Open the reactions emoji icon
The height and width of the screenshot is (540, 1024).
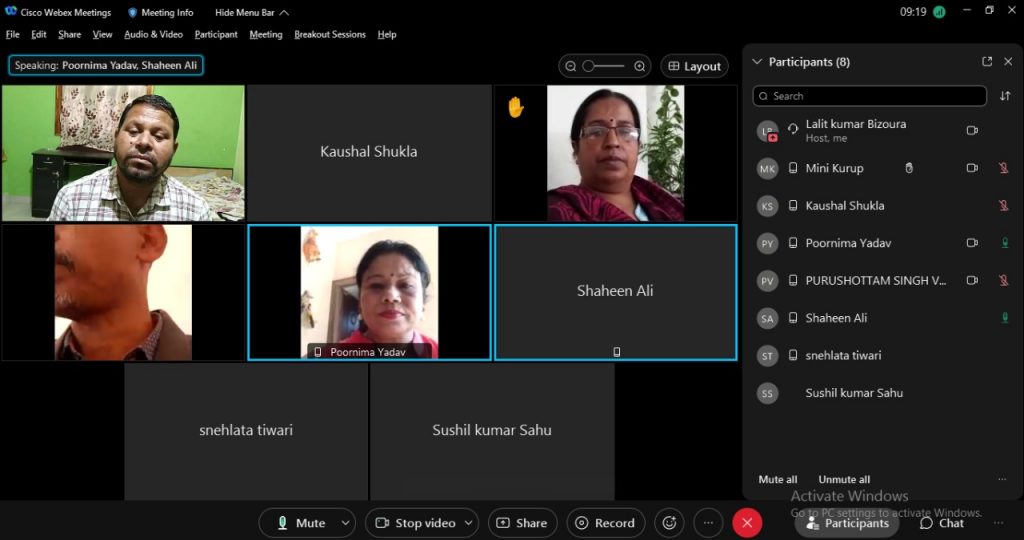click(669, 522)
